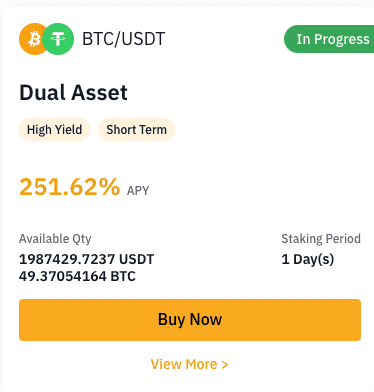
Task: Click the green Tether USDT icon
Action: tap(58, 39)
